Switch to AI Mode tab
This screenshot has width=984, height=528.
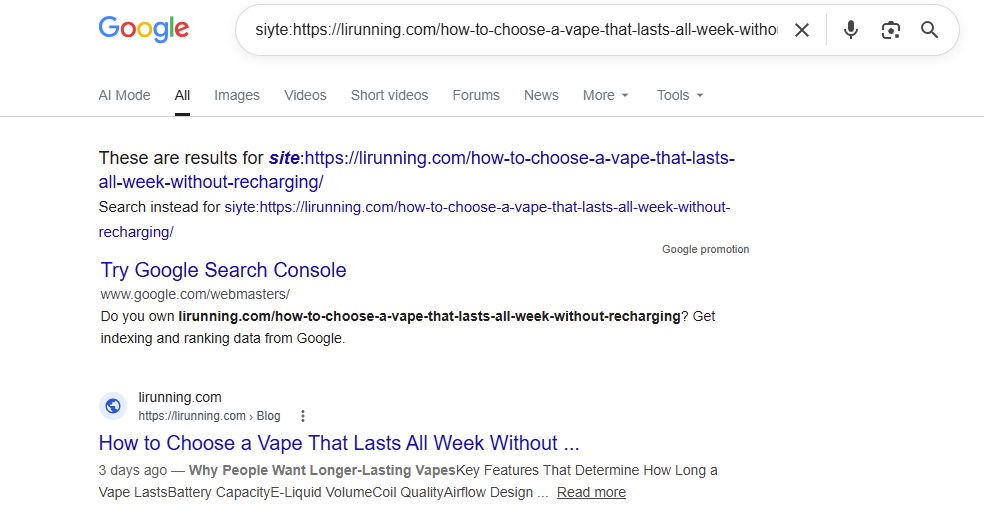tap(124, 95)
